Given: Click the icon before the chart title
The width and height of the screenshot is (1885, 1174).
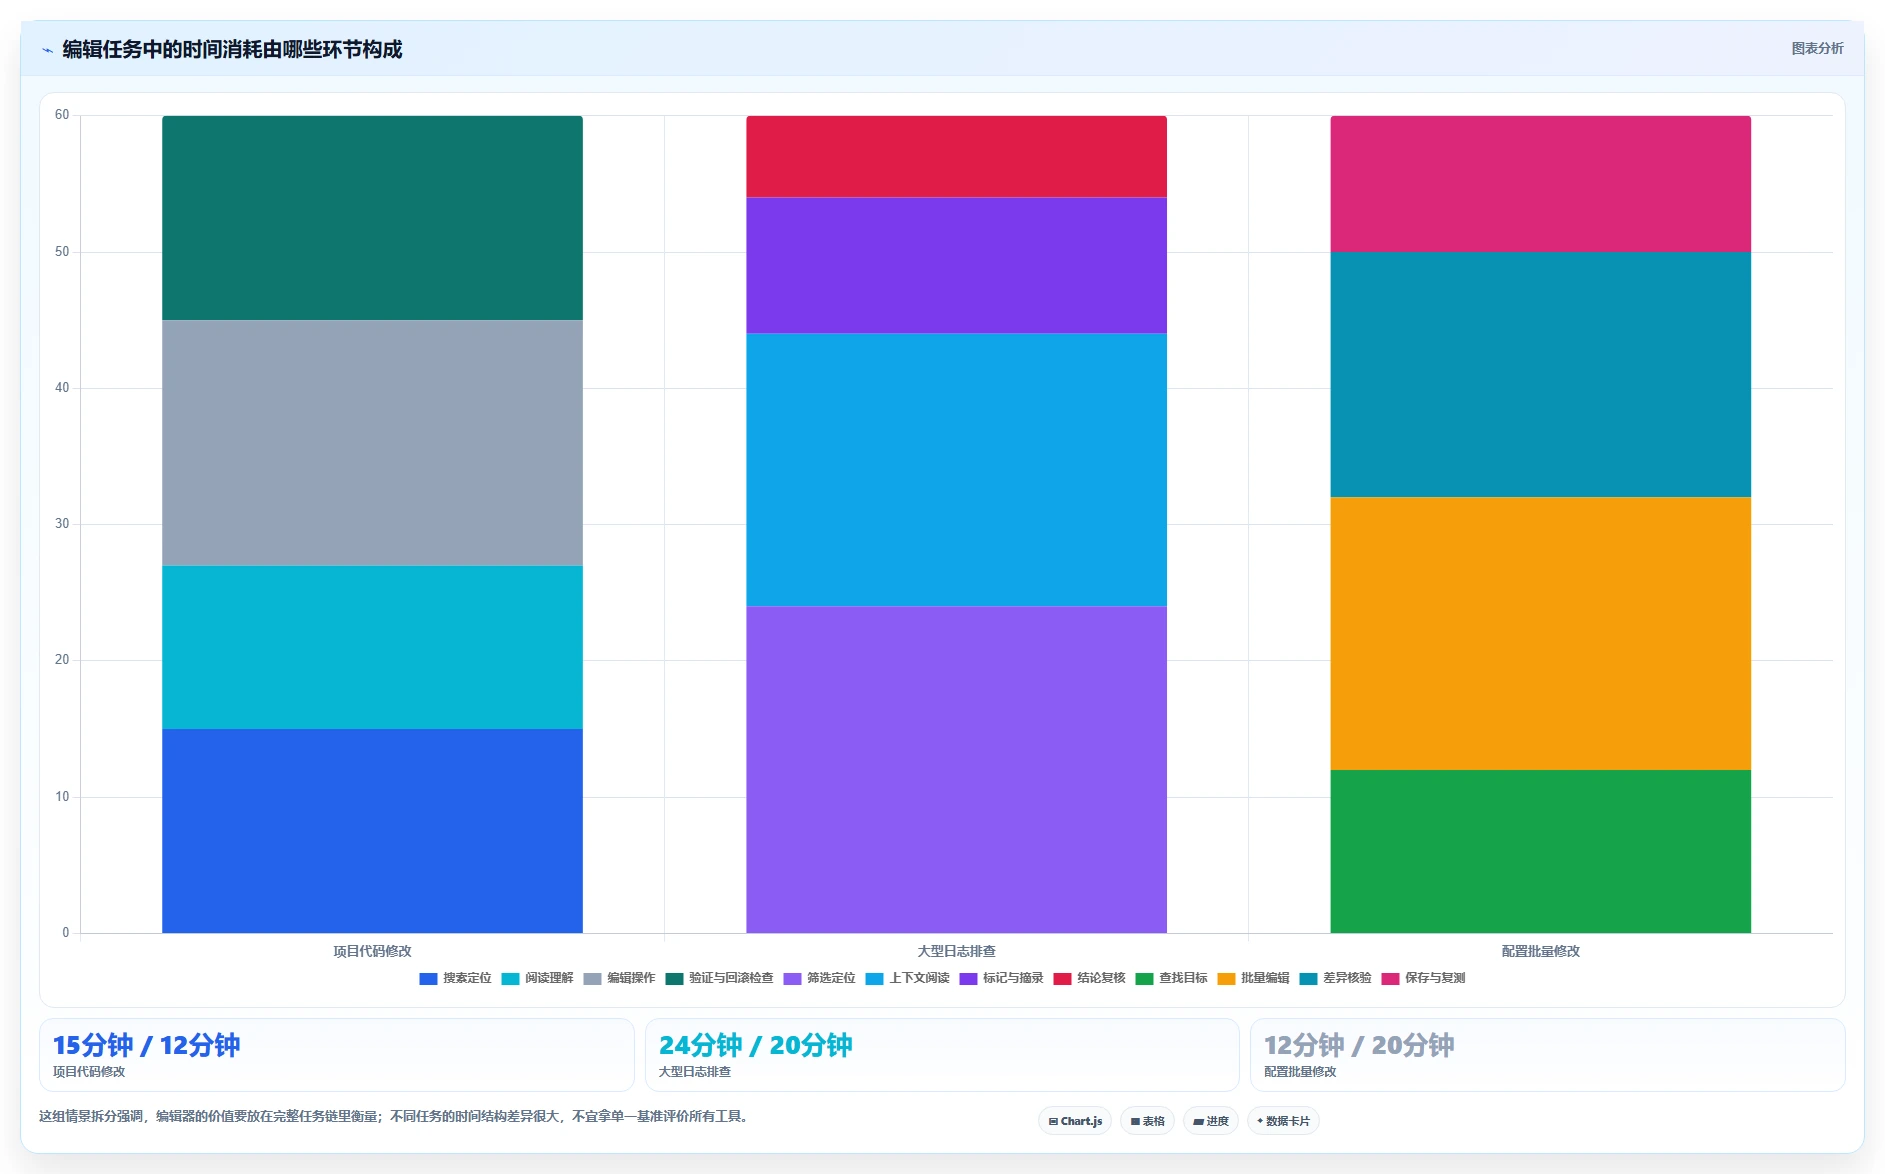Looking at the screenshot, I should coord(47,50).
